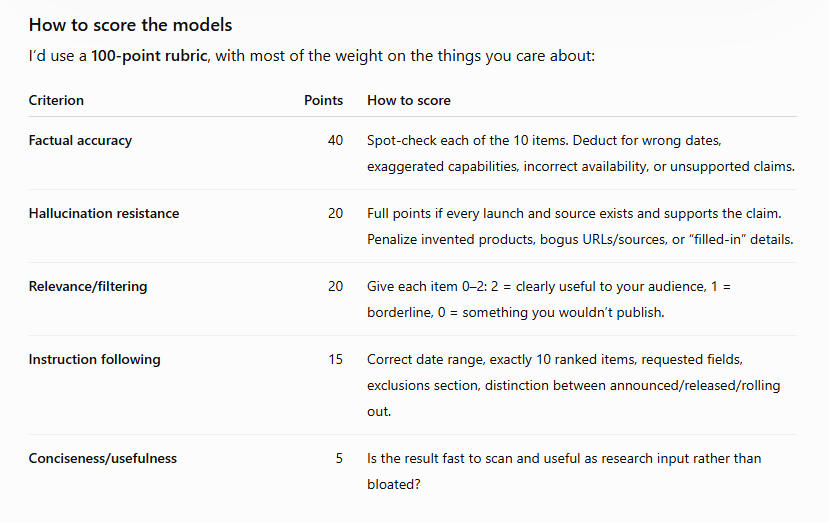
Task: Click the 'How to score the models' heading
Action: click(130, 25)
